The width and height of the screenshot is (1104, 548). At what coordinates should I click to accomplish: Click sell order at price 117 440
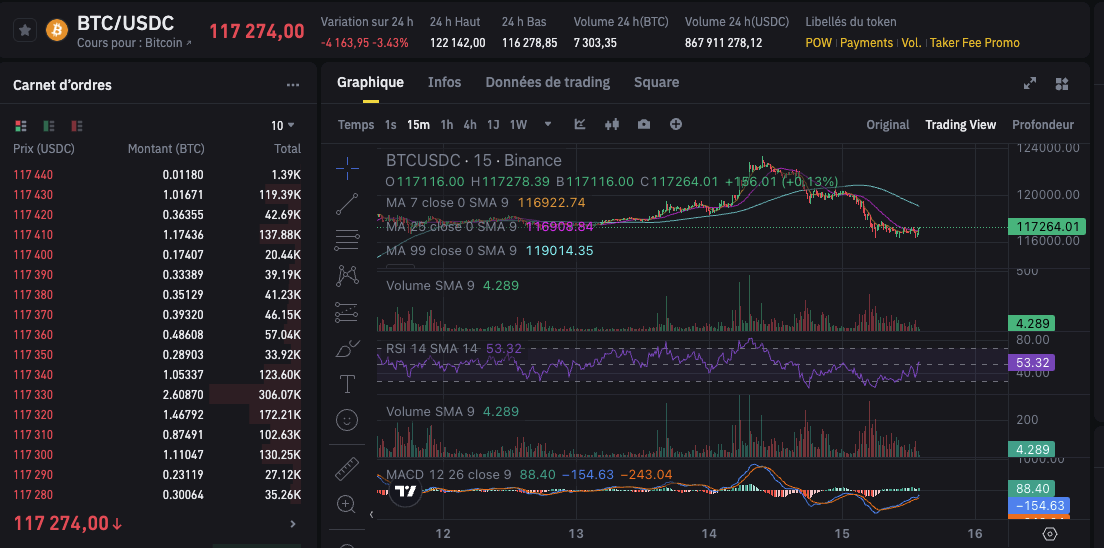pyautogui.click(x=157, y=175)
